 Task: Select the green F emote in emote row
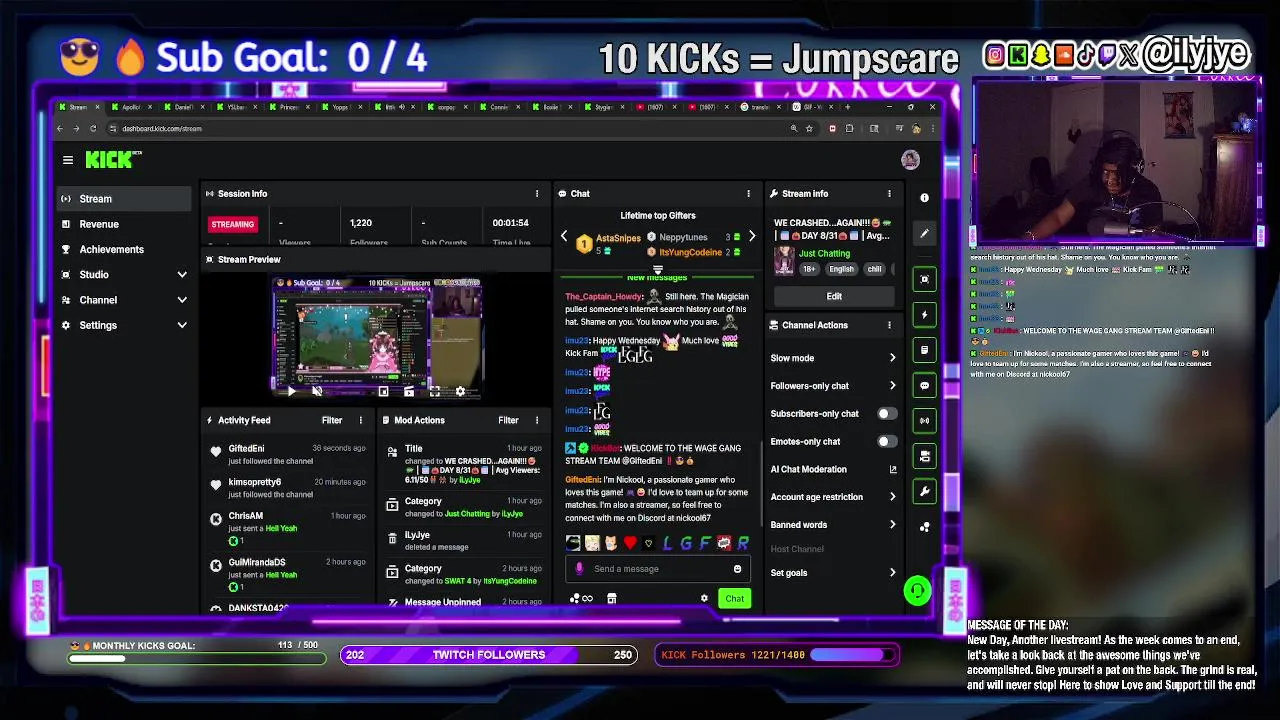704,543
